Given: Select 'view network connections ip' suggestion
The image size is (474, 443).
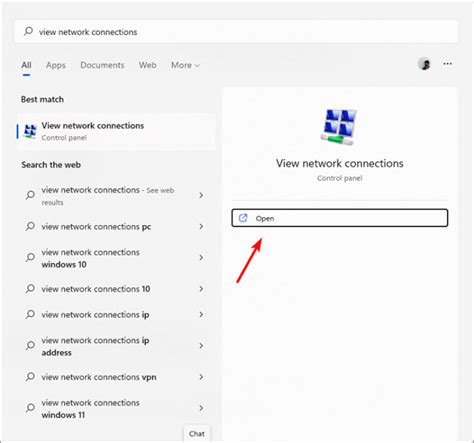Looking at the screenshot, I should pos(116,314).
